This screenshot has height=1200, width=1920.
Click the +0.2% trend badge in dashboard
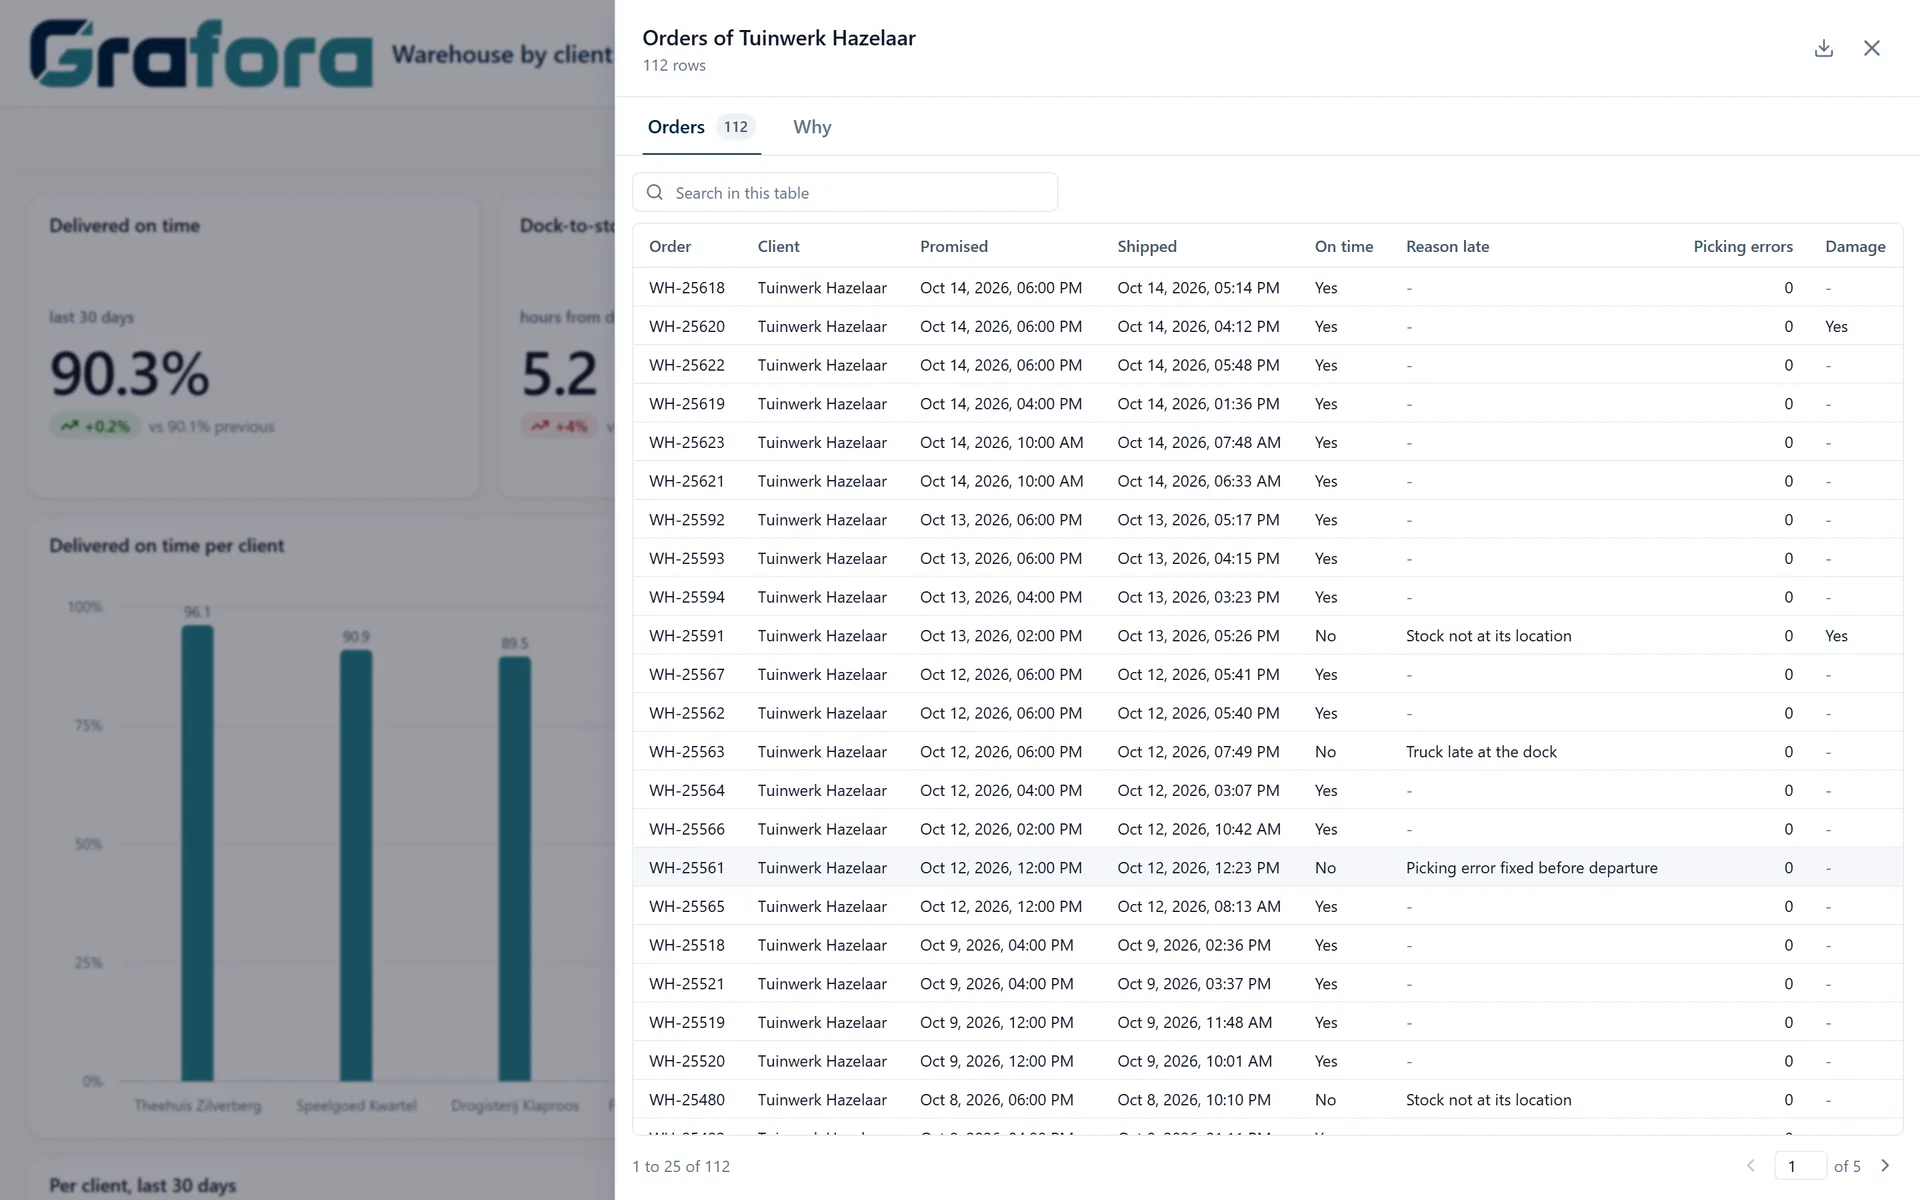coord(95,426)
